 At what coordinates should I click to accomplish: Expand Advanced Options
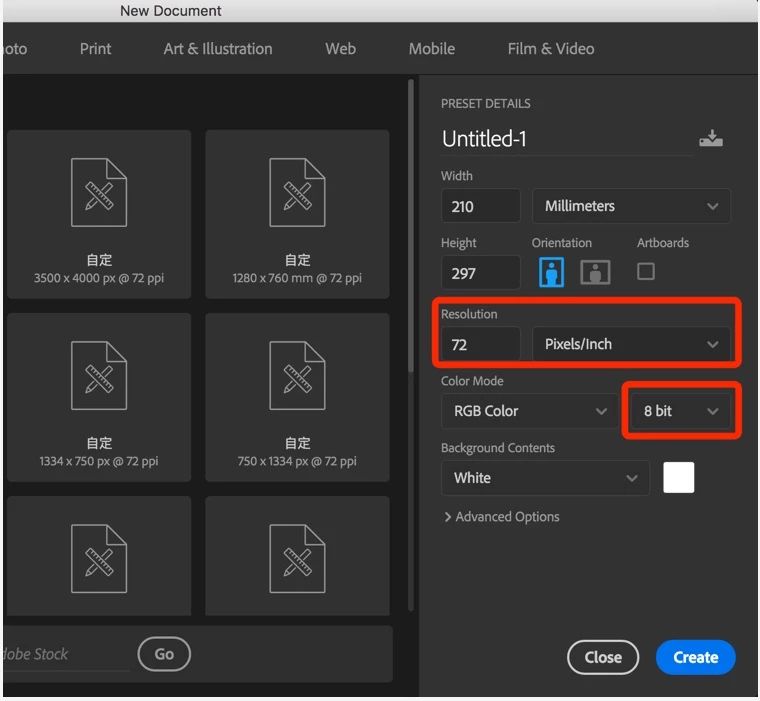[x=501, y=517]
